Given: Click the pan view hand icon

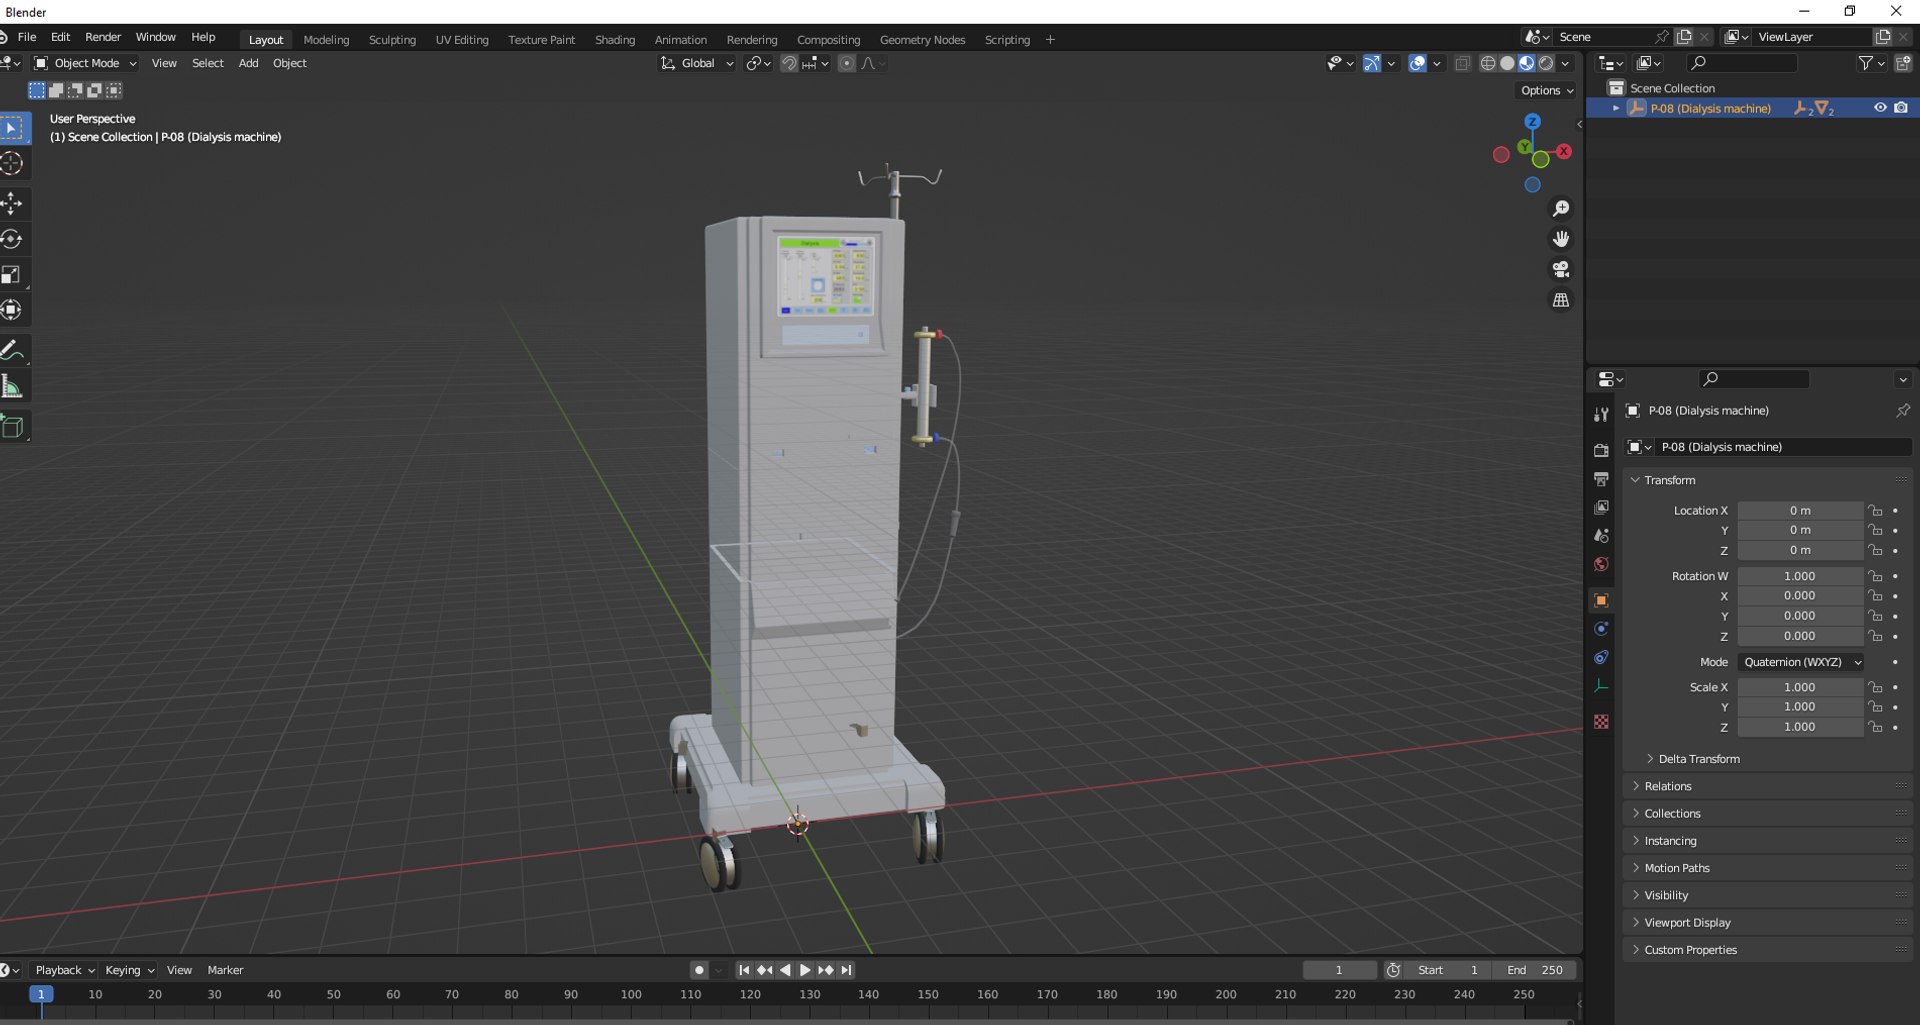Looking at the screenshot, I should pyautogui.click(x=1560, y=239).
